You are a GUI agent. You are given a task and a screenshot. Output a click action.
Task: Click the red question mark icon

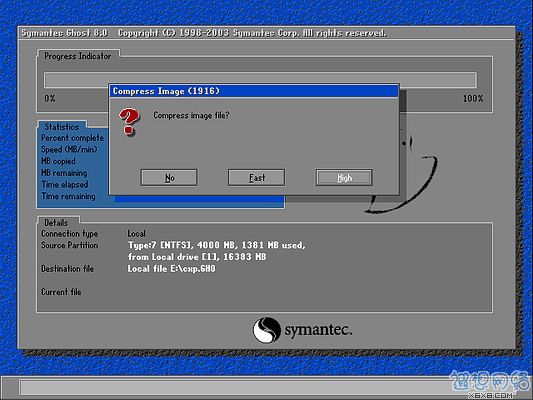tap(129, 122)
